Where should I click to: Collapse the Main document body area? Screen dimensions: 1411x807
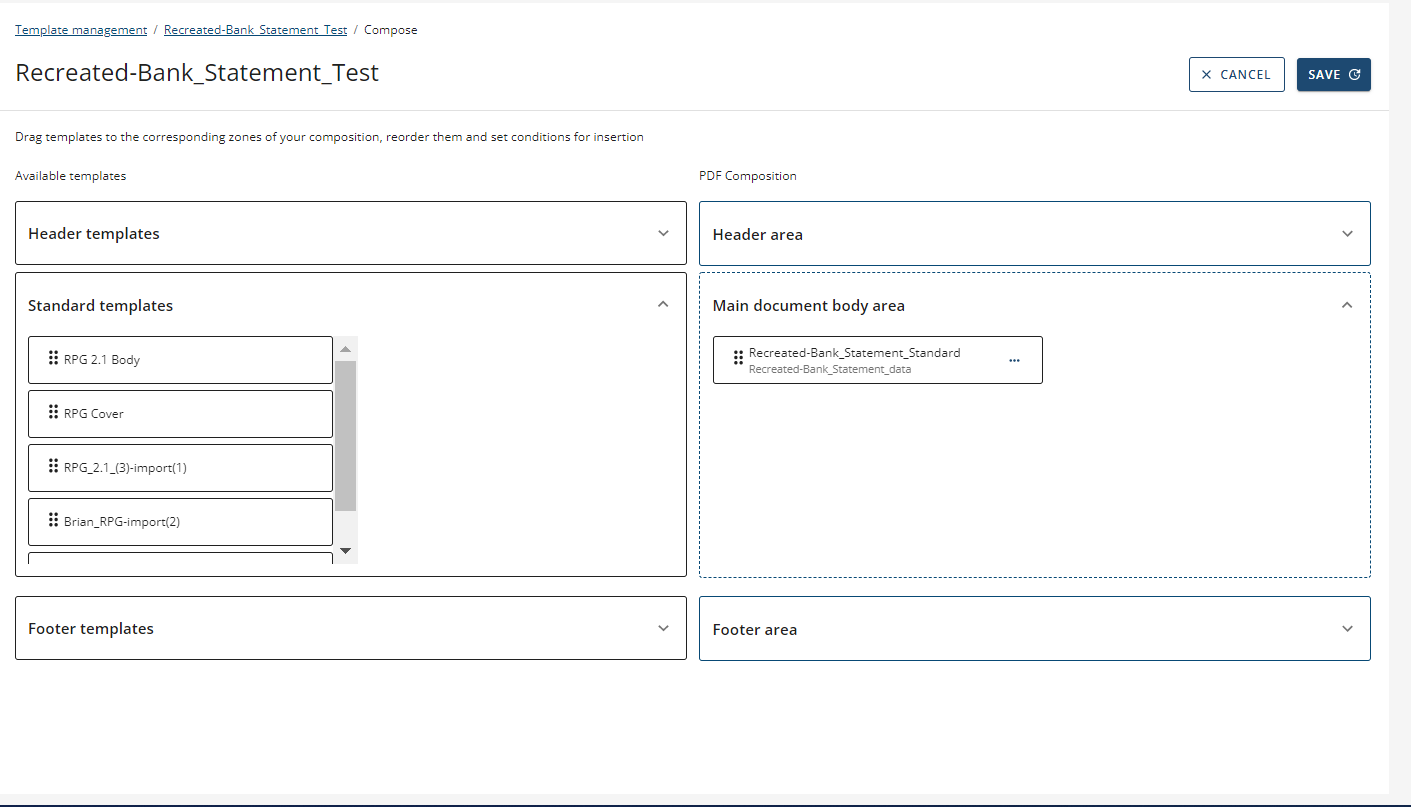click(1347, 305)
